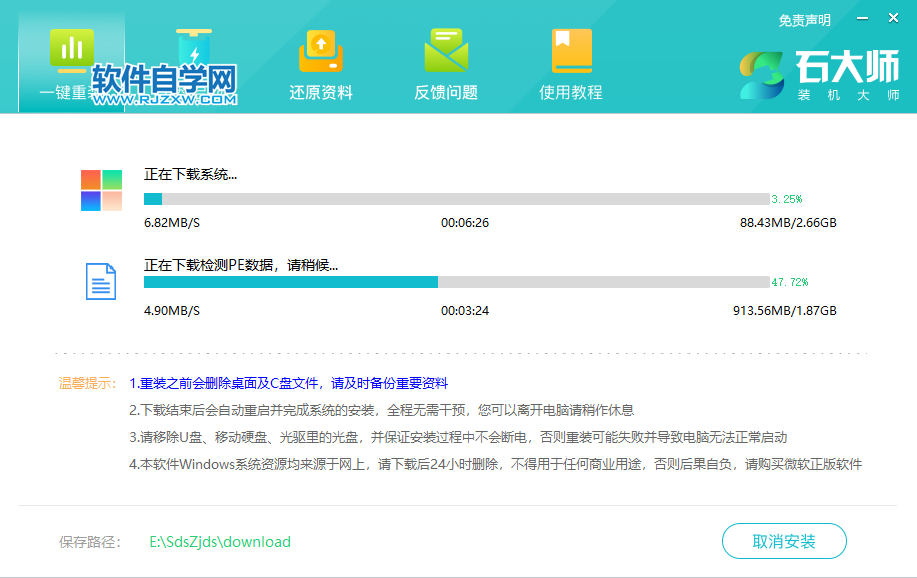Open the 反馈问题 envelope icon
This screenshot has height=578, width=917.
446,50
